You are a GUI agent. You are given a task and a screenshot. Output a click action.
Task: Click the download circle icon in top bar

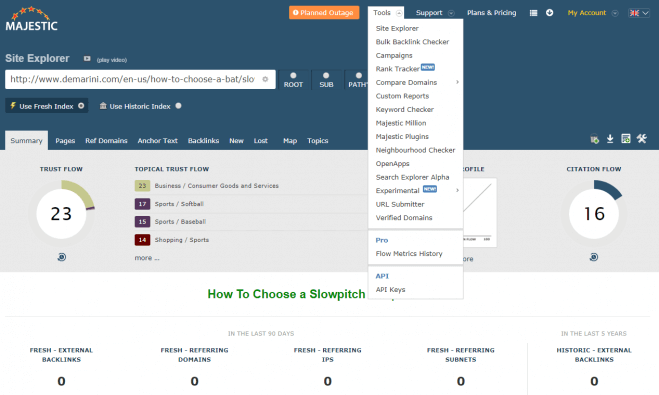click(x=549, y=13)
